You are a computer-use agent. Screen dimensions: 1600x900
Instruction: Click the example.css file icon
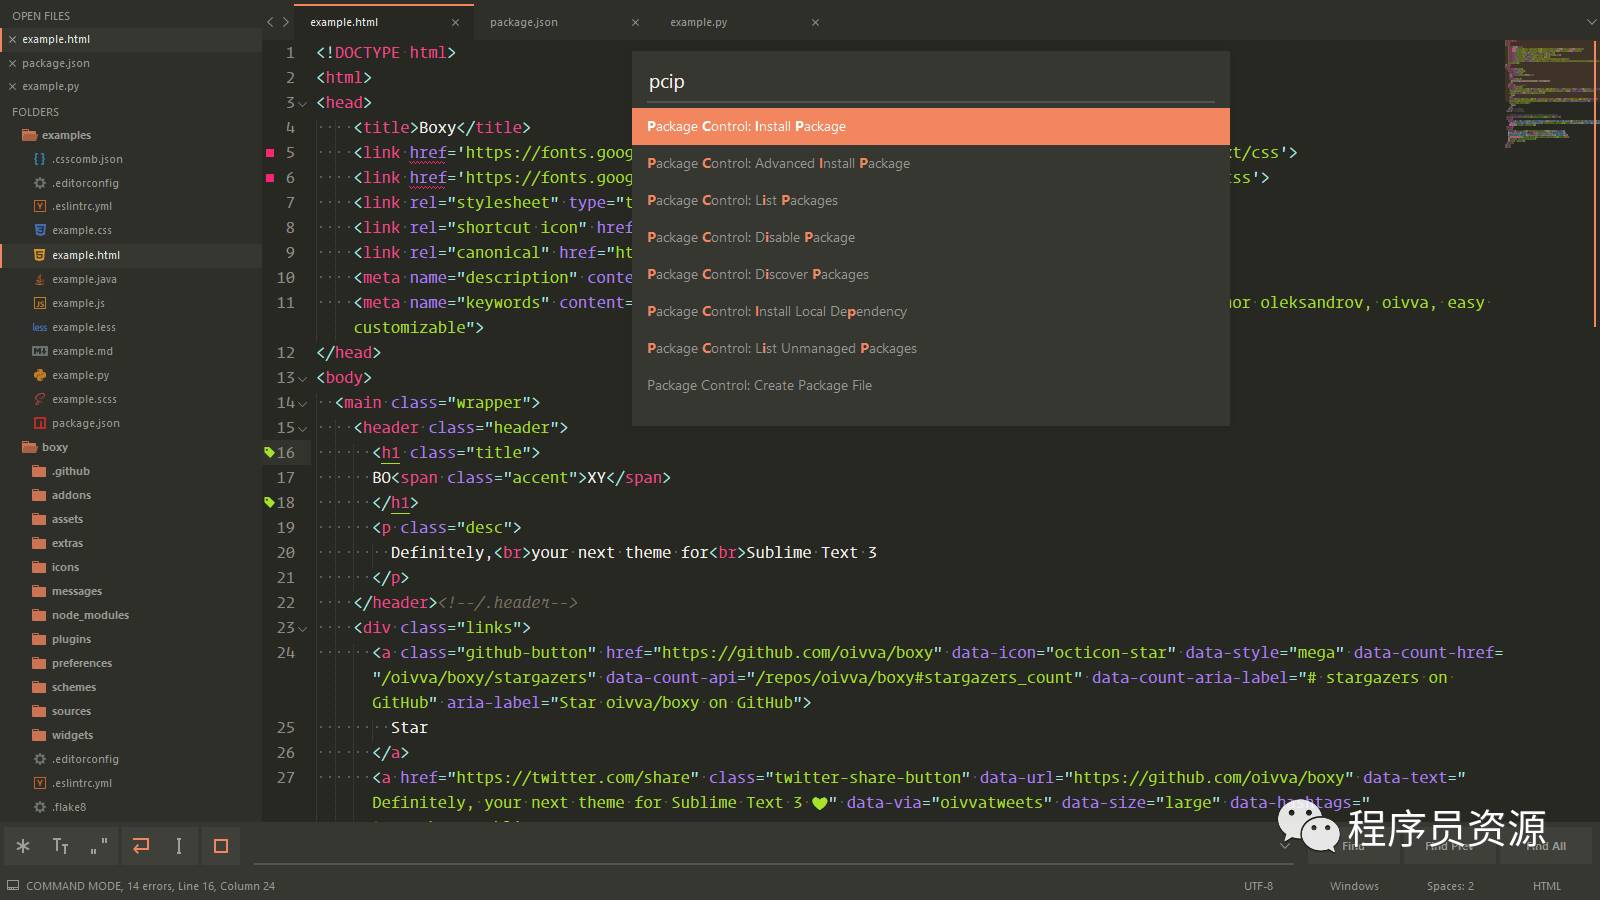40,230
